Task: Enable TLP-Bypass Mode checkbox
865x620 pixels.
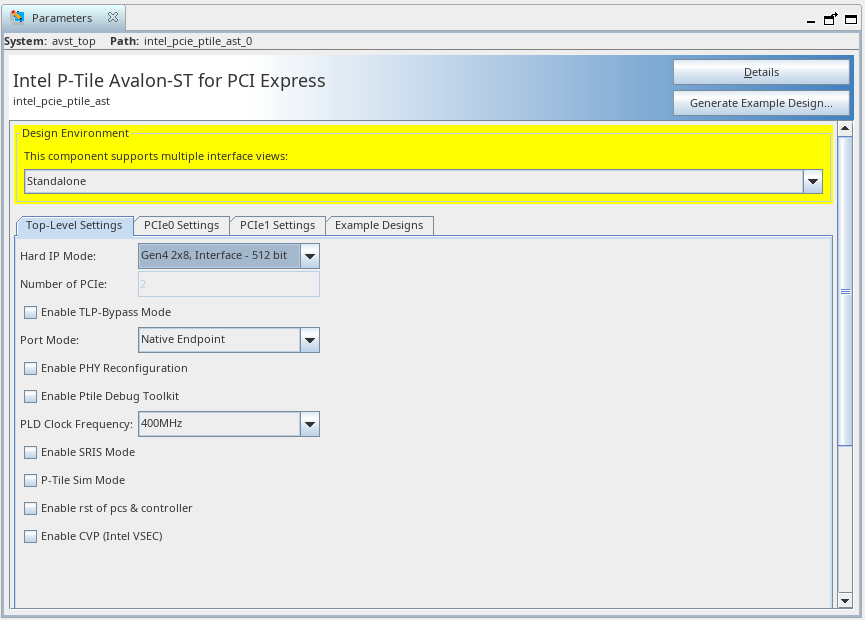Action: pos(30,312)
